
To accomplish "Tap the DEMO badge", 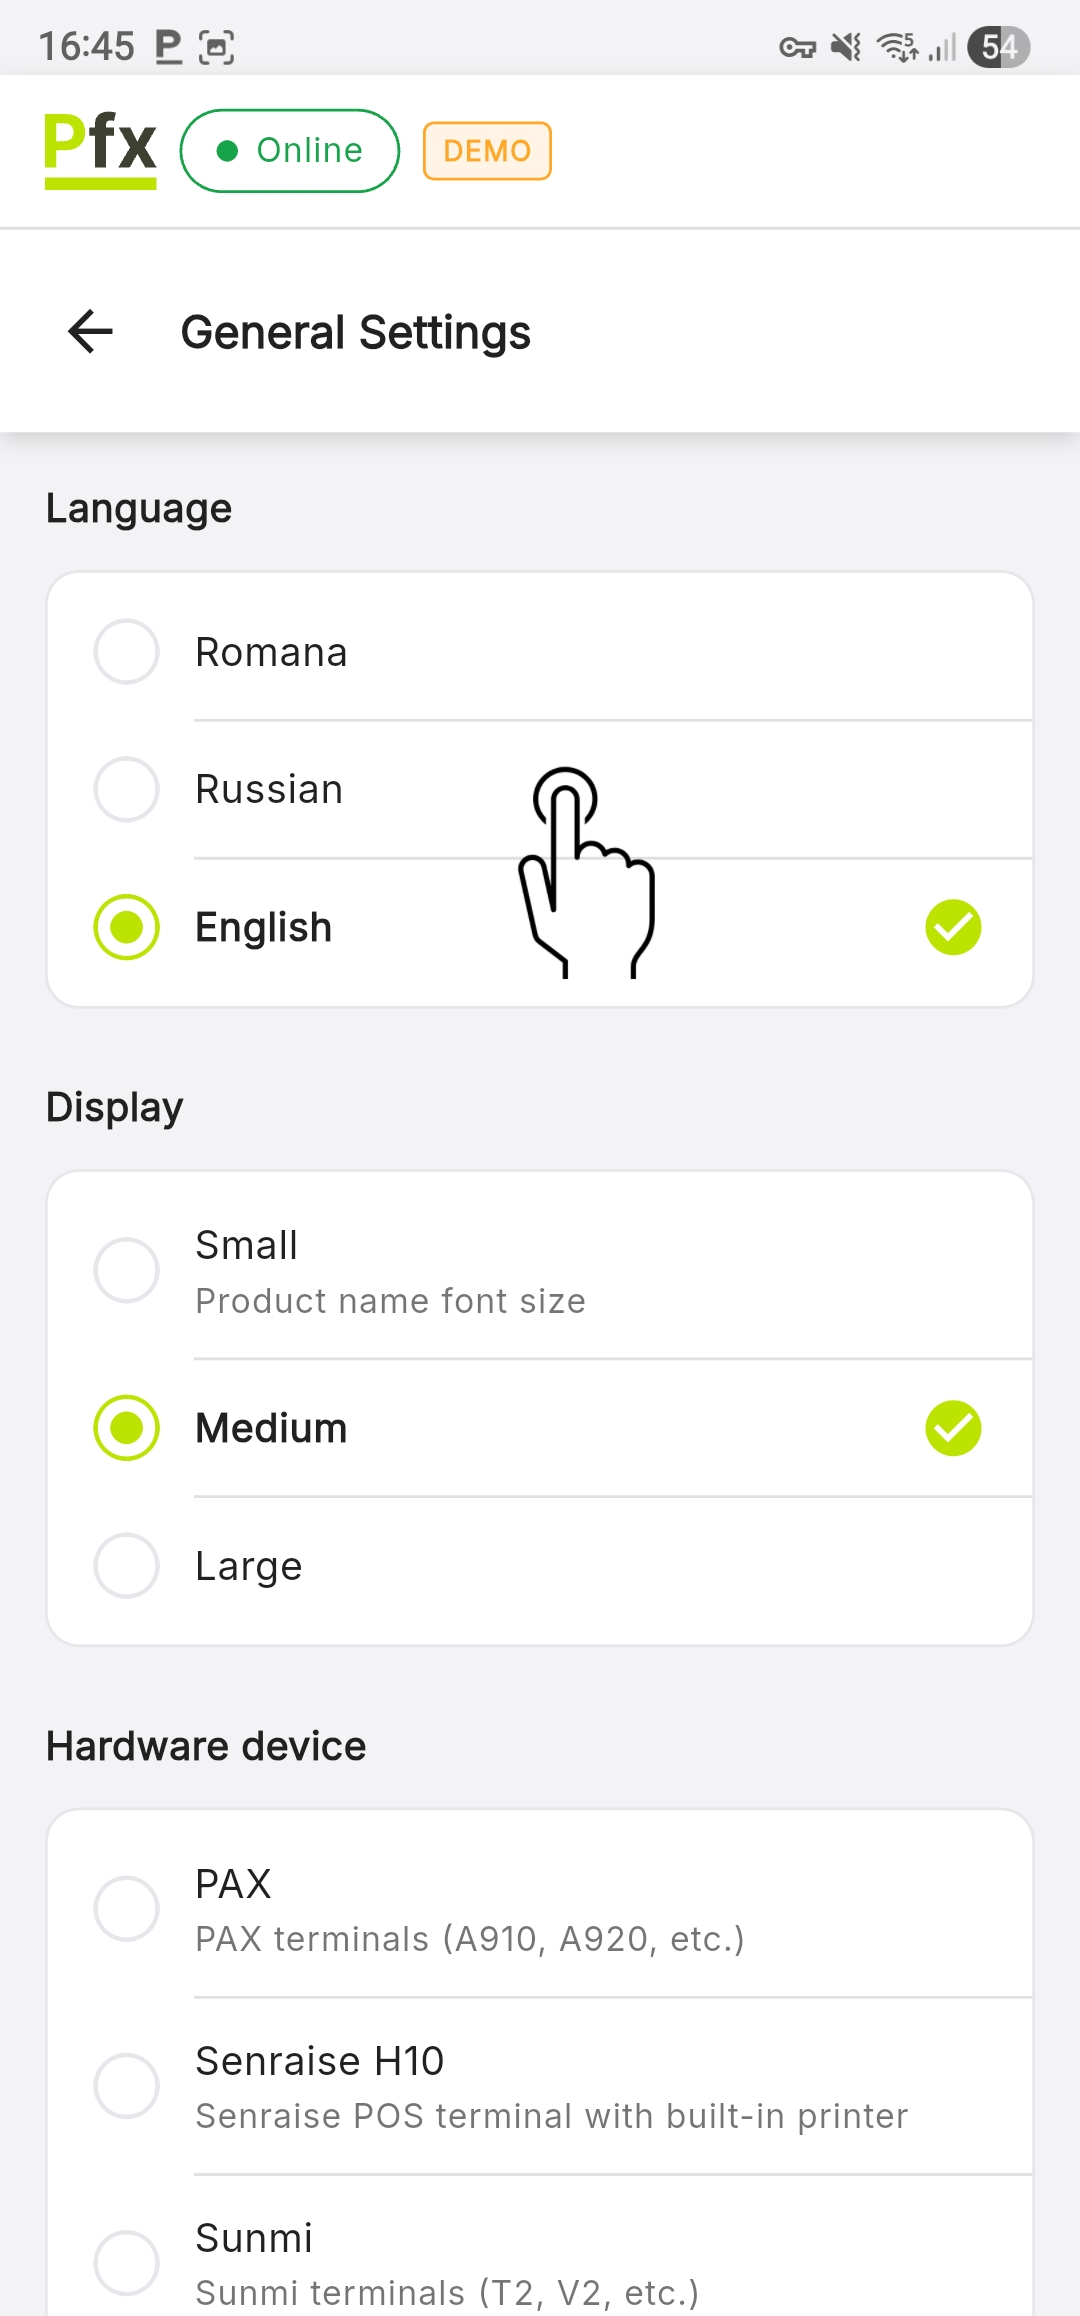I will (x=487, y=151).
